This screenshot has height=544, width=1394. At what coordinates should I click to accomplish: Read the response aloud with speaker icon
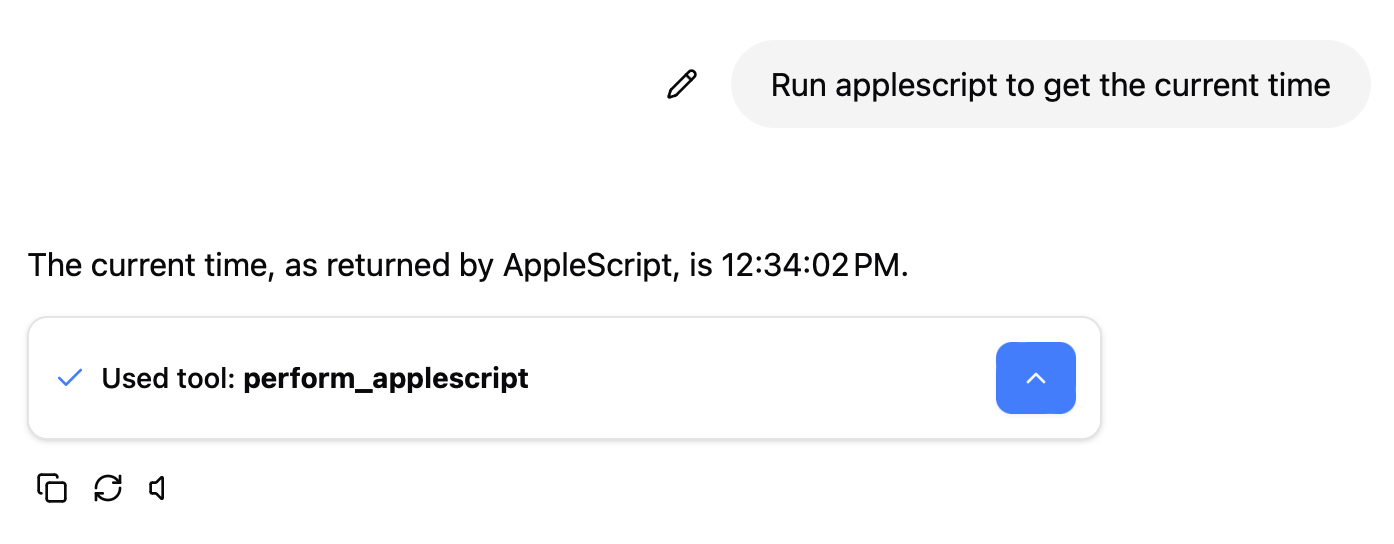click(x=157, y=488)
